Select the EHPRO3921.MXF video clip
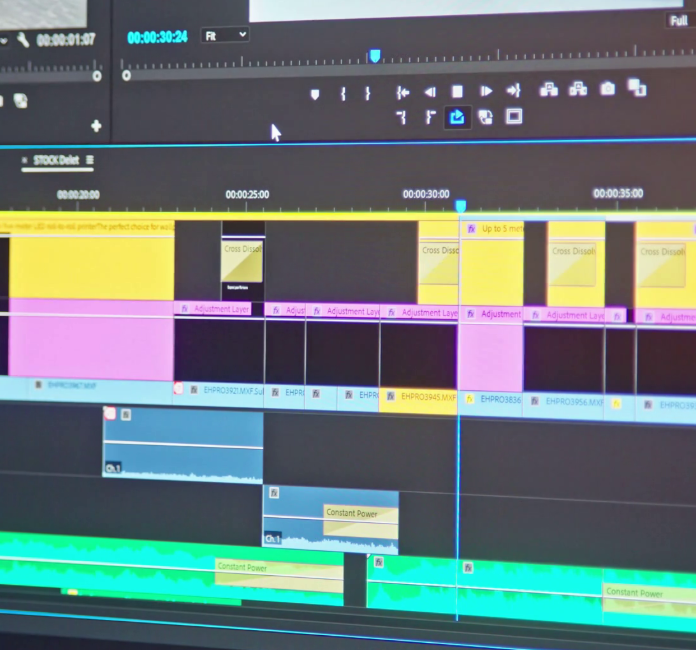Screen dimensions: 696x650 pos(218,392)
